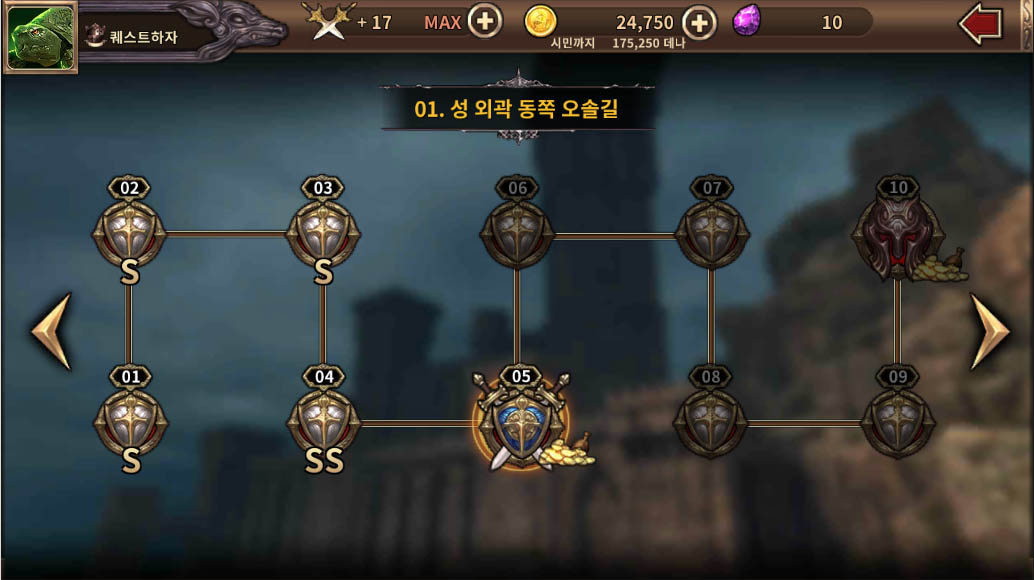Select stage 02 shield with S rank
The width and height of the screenshot is (1034, 580).
click(129, 232)
